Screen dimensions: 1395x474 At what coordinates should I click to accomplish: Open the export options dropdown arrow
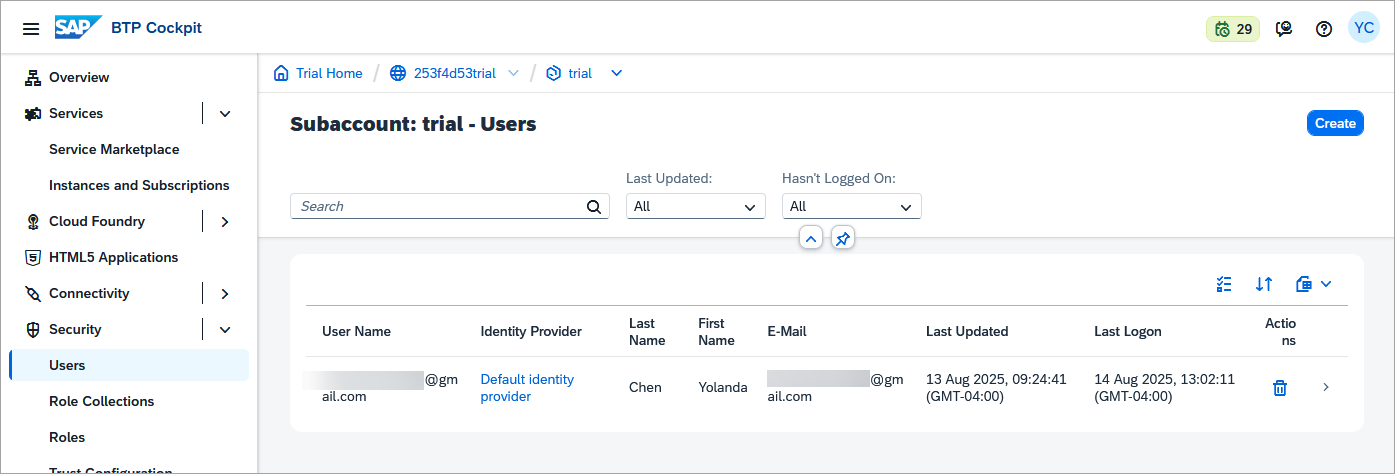(x=1326, y=284)
